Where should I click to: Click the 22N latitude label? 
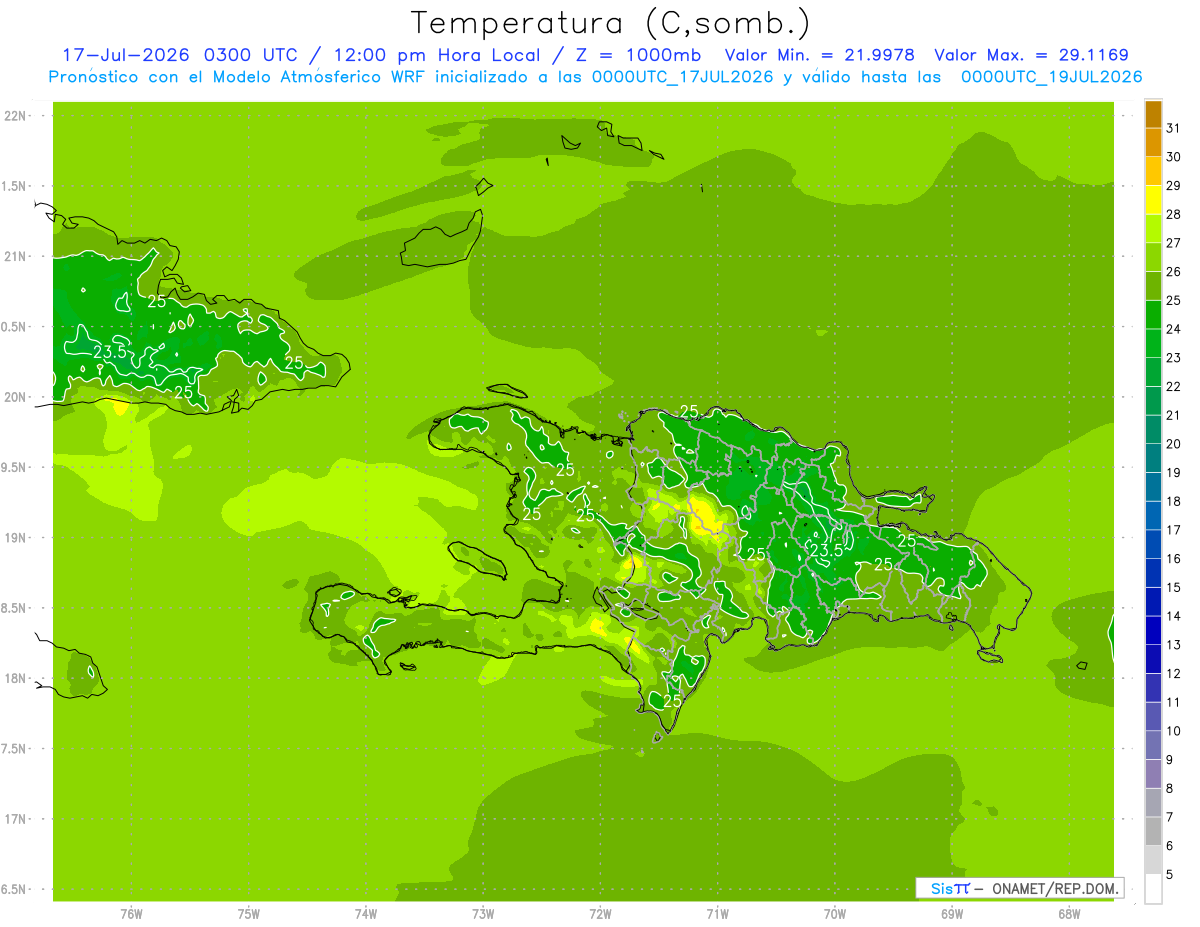point(15,116)
